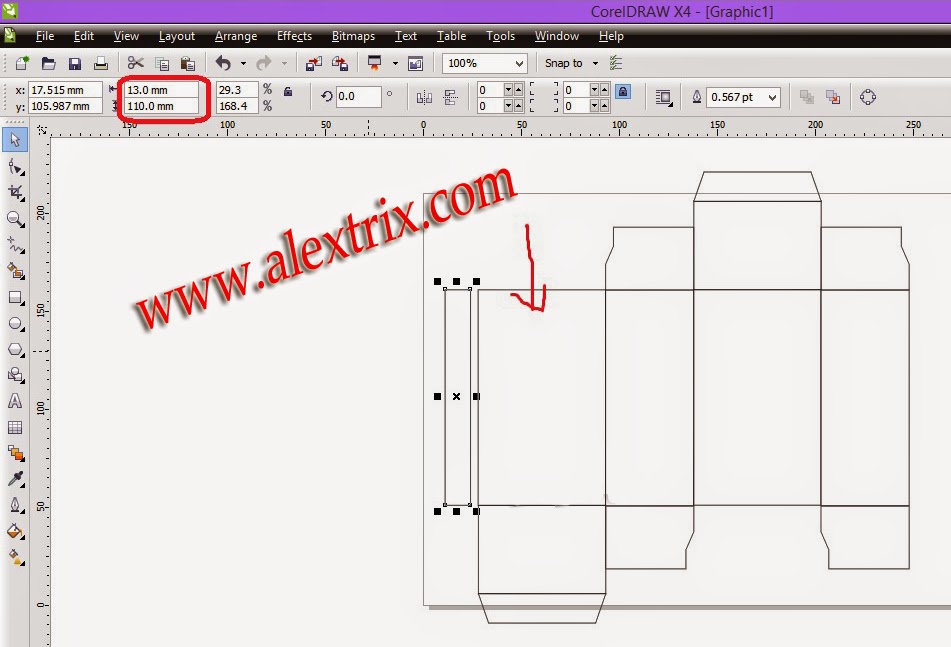This screenshot has width=951, height=647.
Task: Select the Shape tool
Action: click(x=16, y=167)
